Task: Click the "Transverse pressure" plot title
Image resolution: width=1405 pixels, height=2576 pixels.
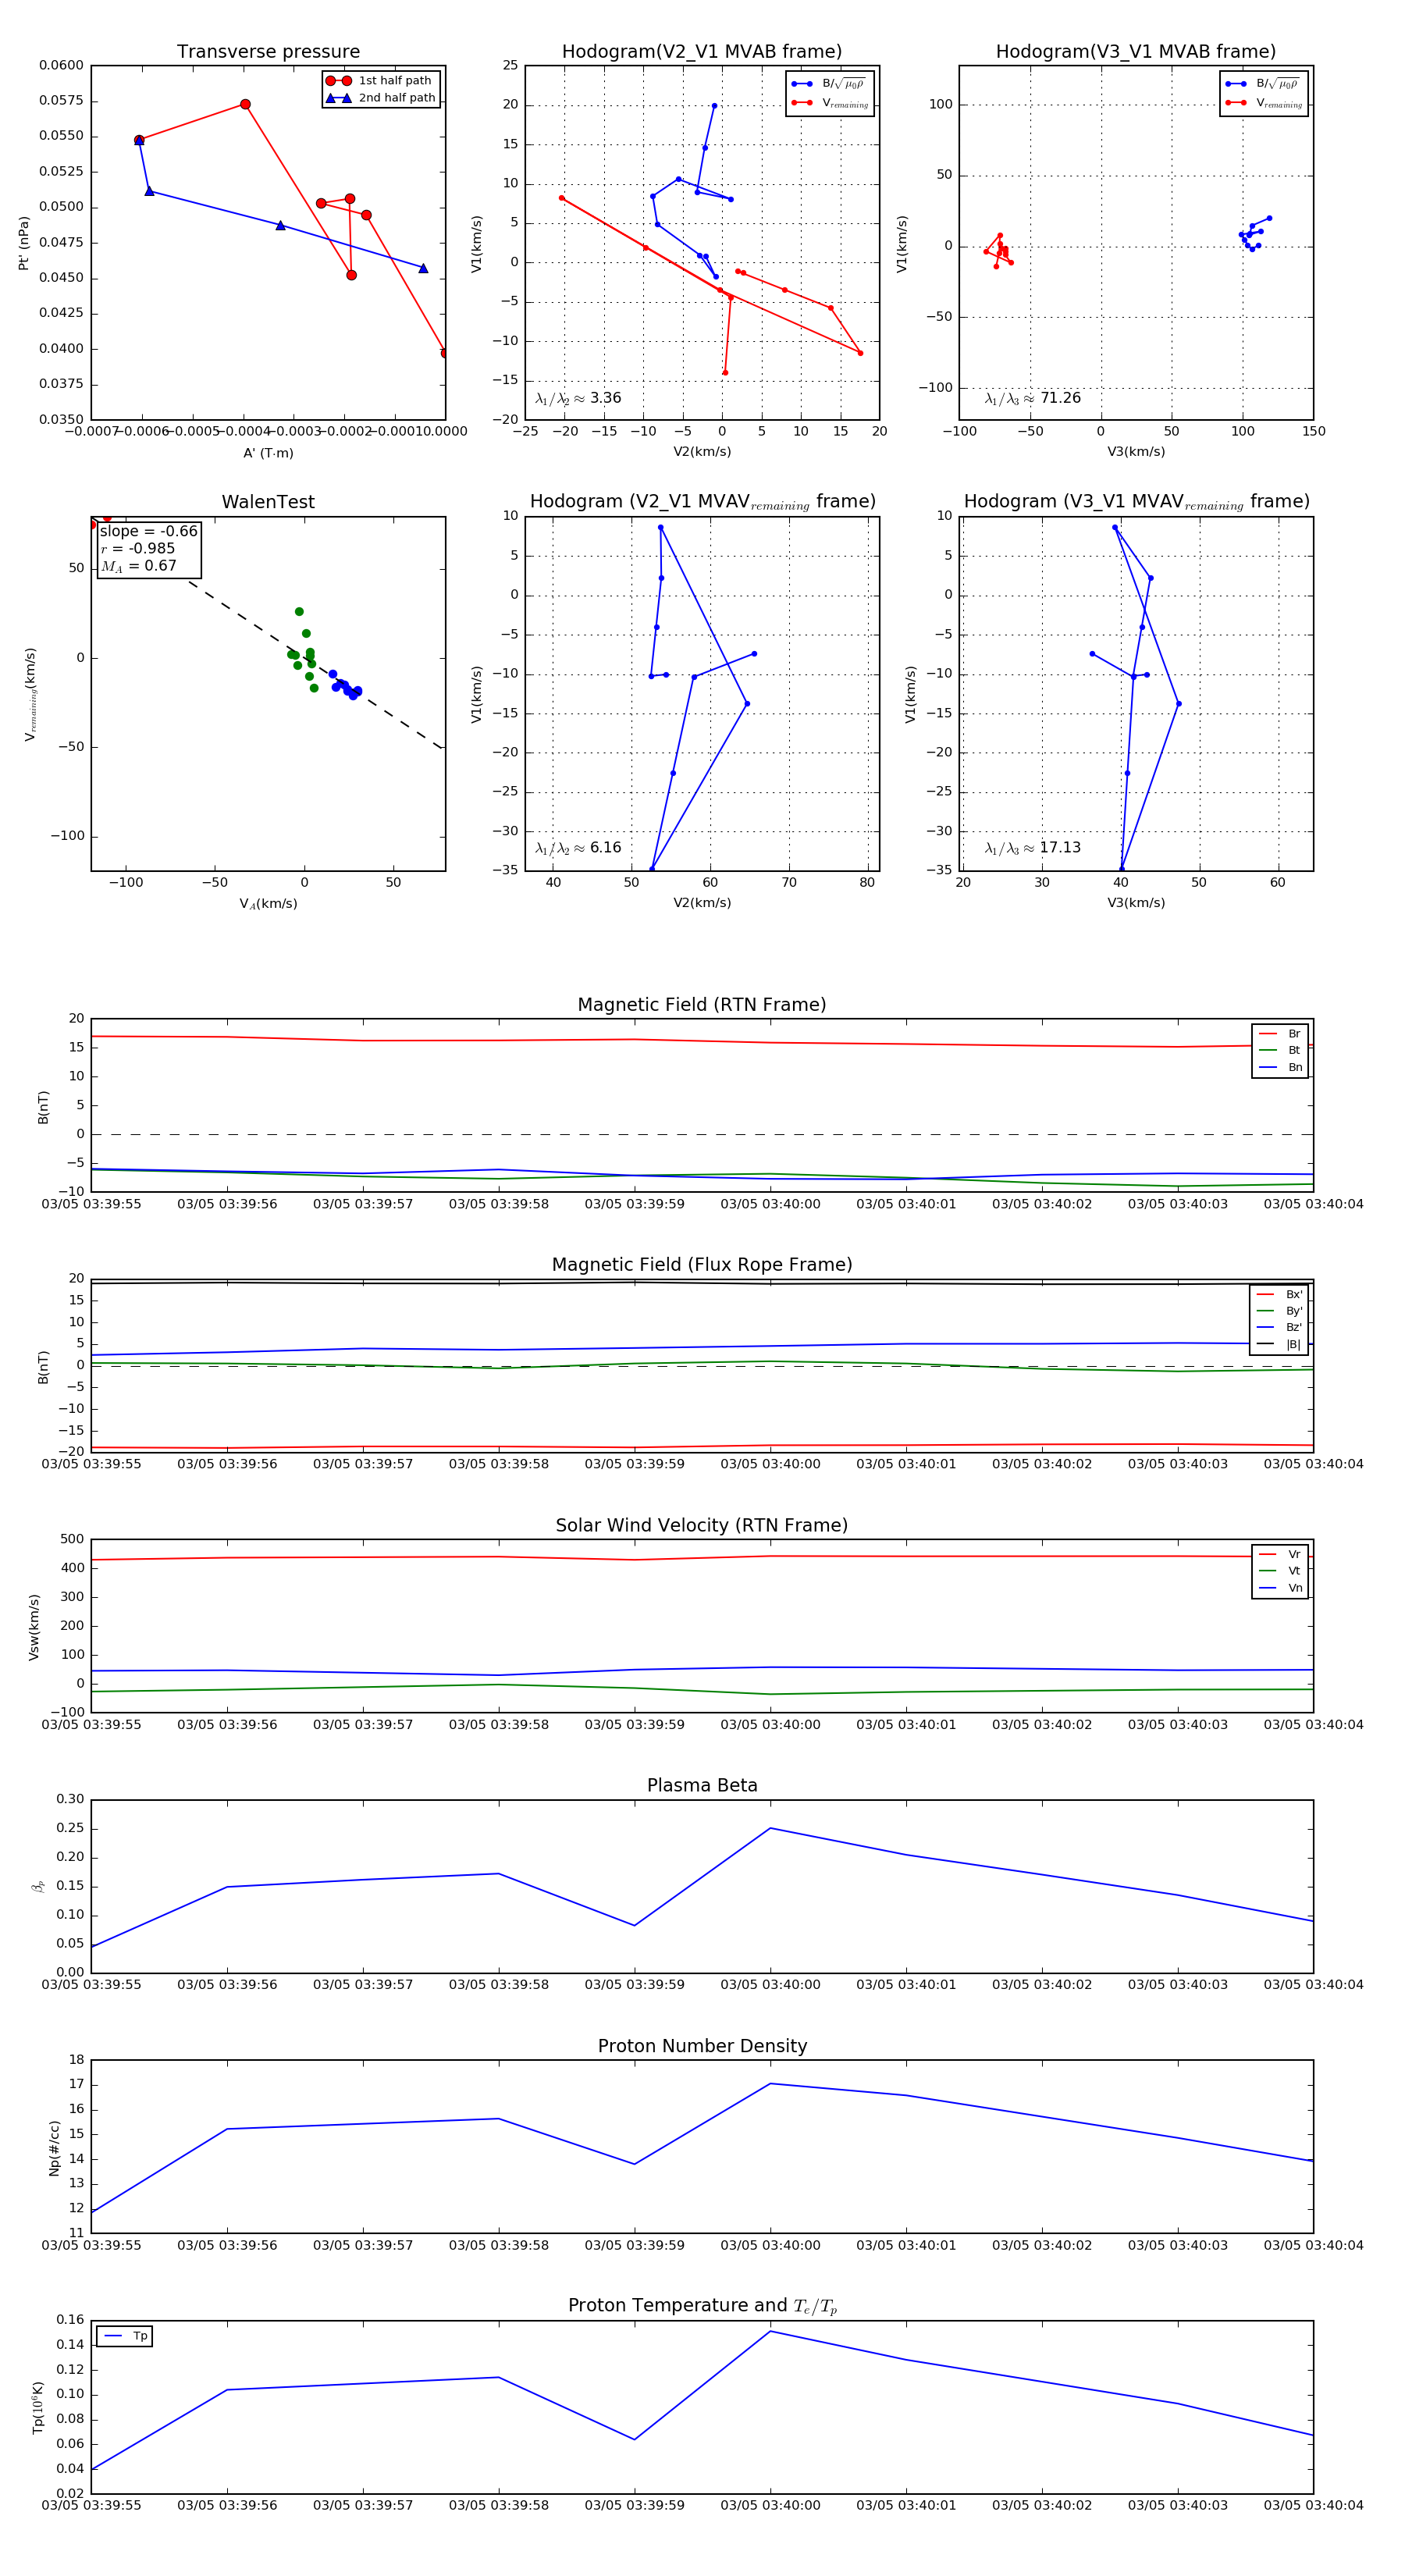Action: pos(268,52)
